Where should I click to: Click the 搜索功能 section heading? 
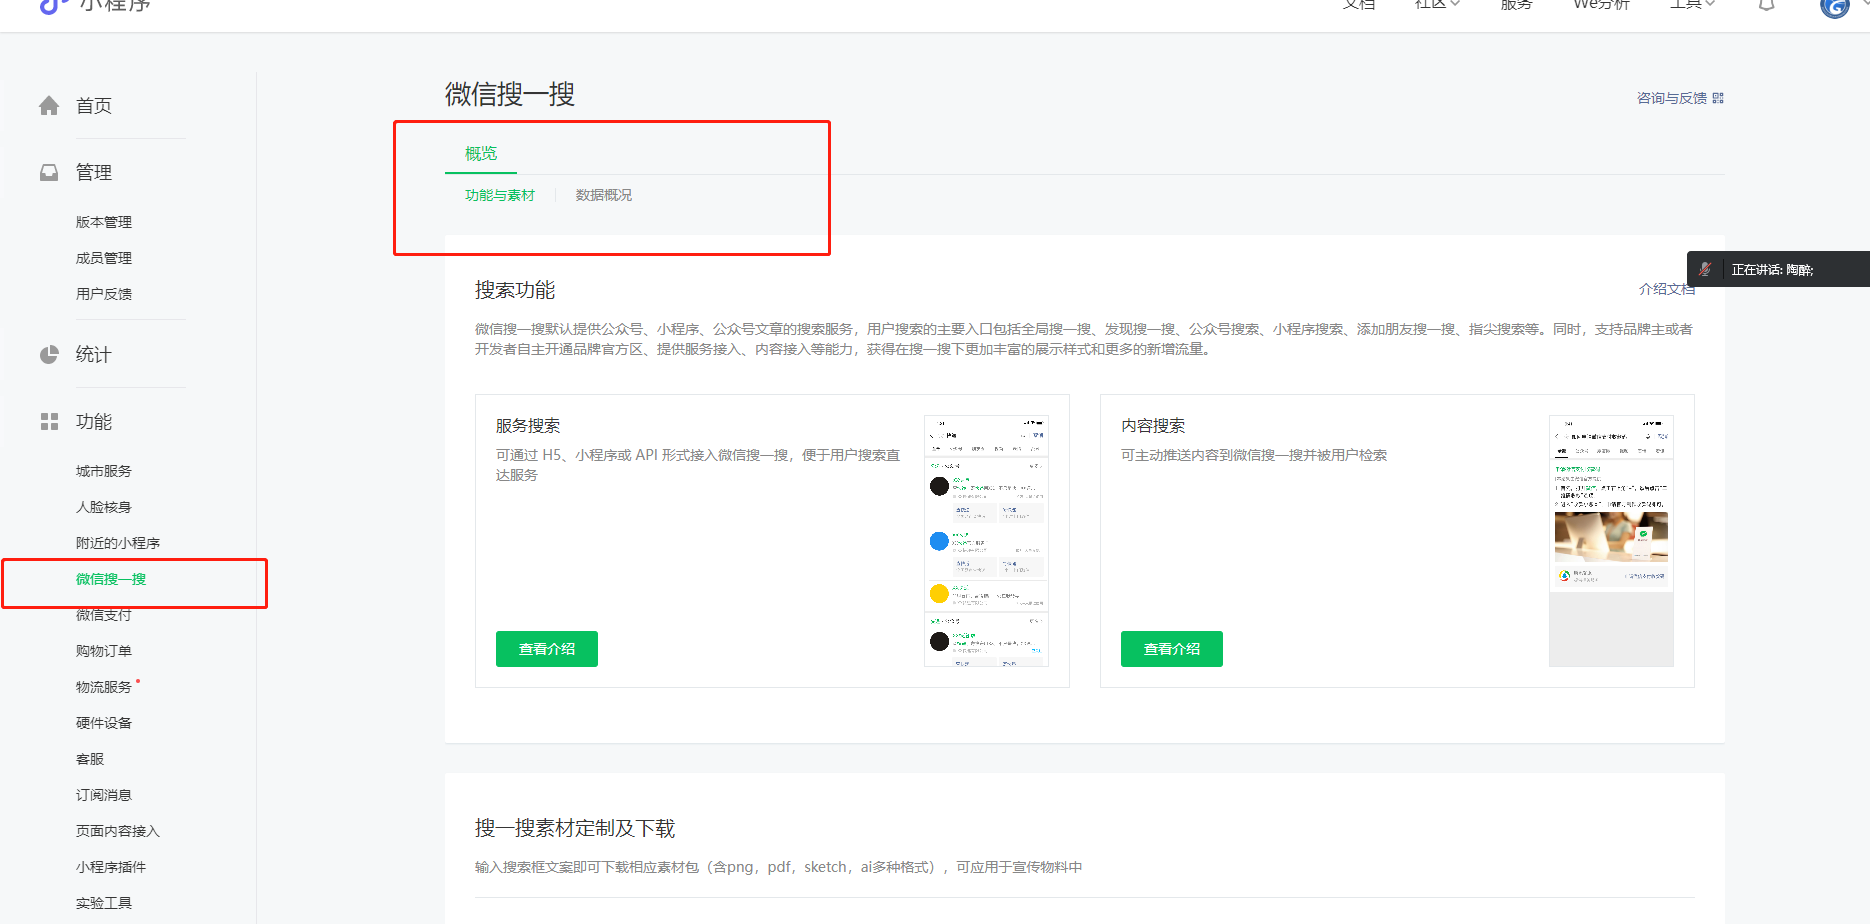click(x=515, y=290)
